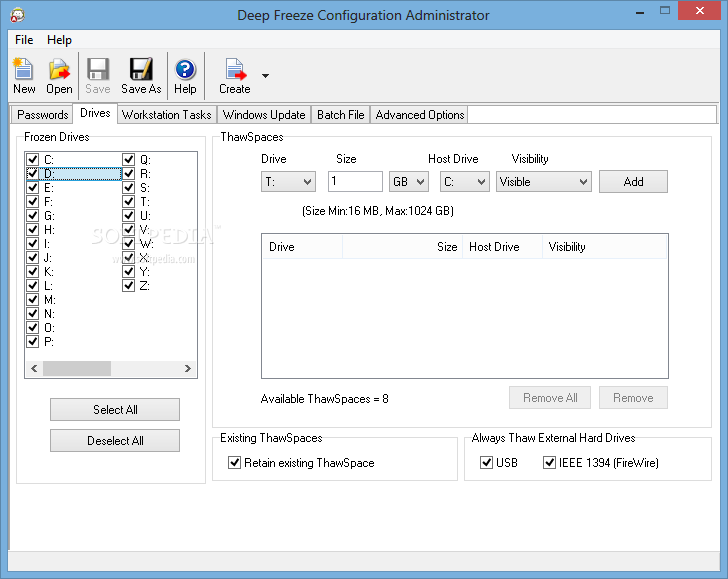The width and height of the screenshot is (728, 579).
Task: Click the Host Drive column header
Action: pos(502,247)
